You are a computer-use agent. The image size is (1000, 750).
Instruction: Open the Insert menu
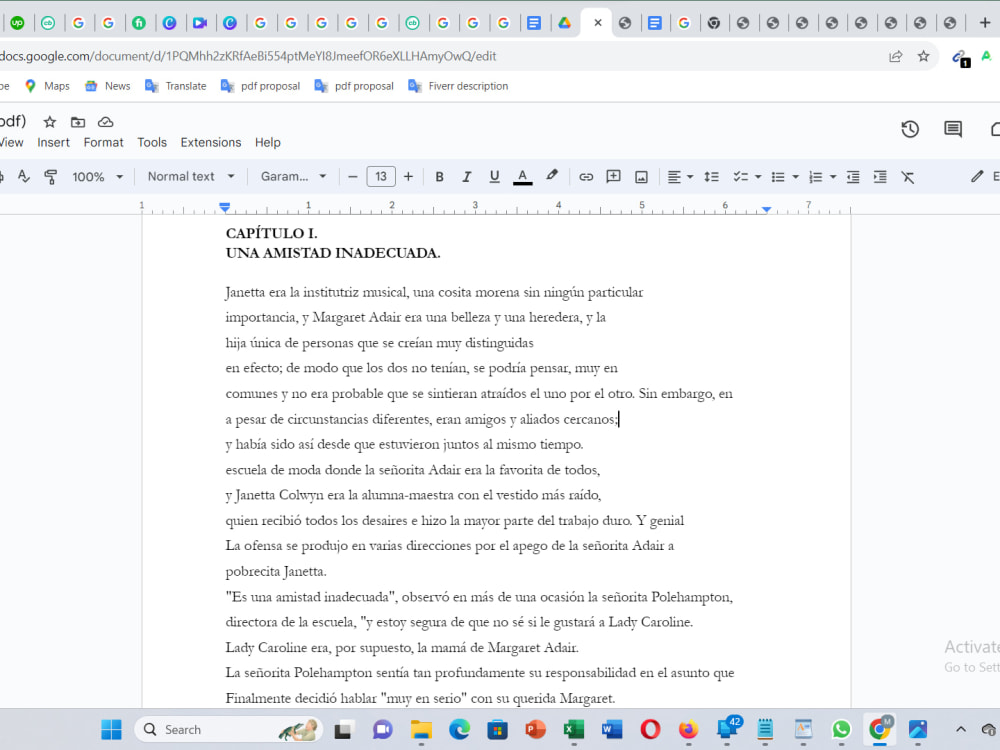(x=53, y=142)
